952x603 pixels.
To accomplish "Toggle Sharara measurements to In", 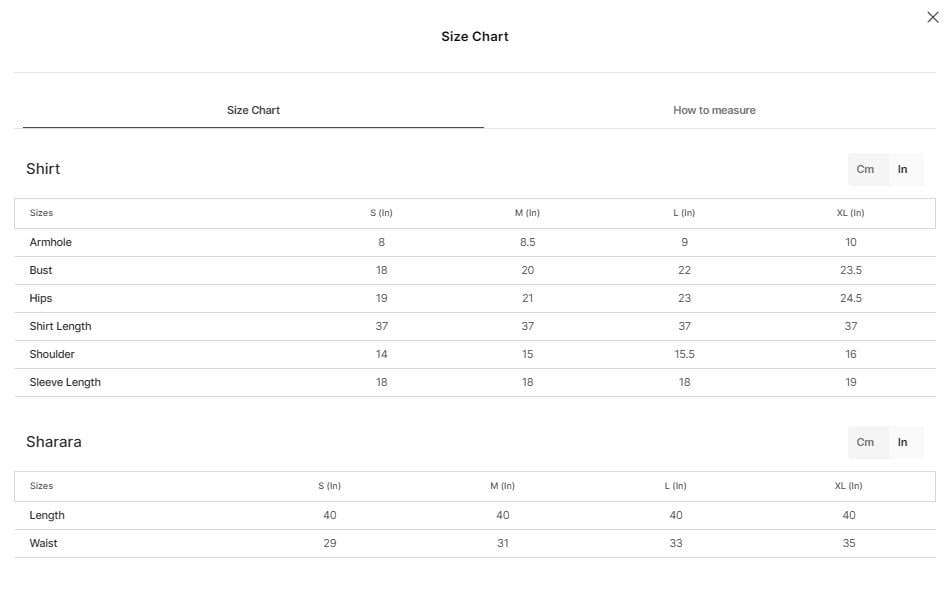I will tap(902, 442).
